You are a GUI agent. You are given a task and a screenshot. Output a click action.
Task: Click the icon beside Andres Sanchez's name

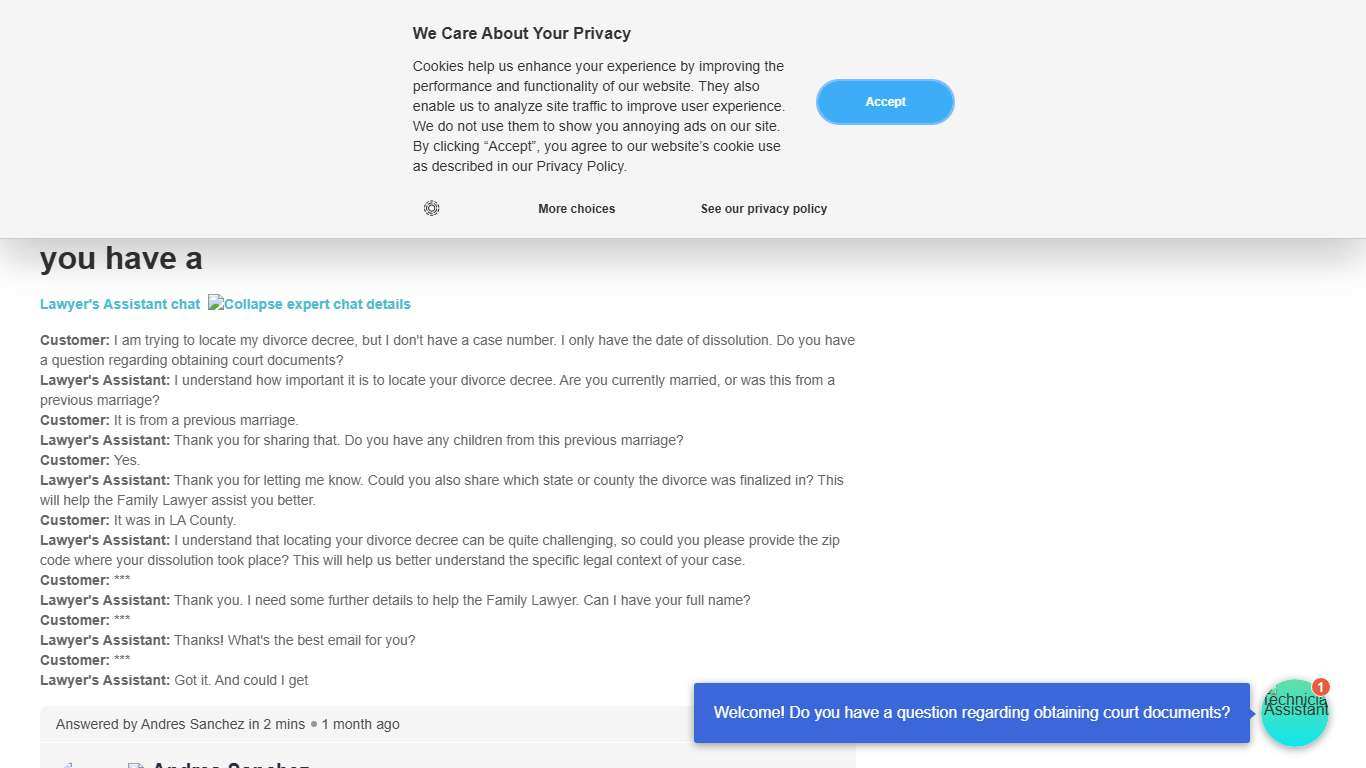click(x=136, y=765)
